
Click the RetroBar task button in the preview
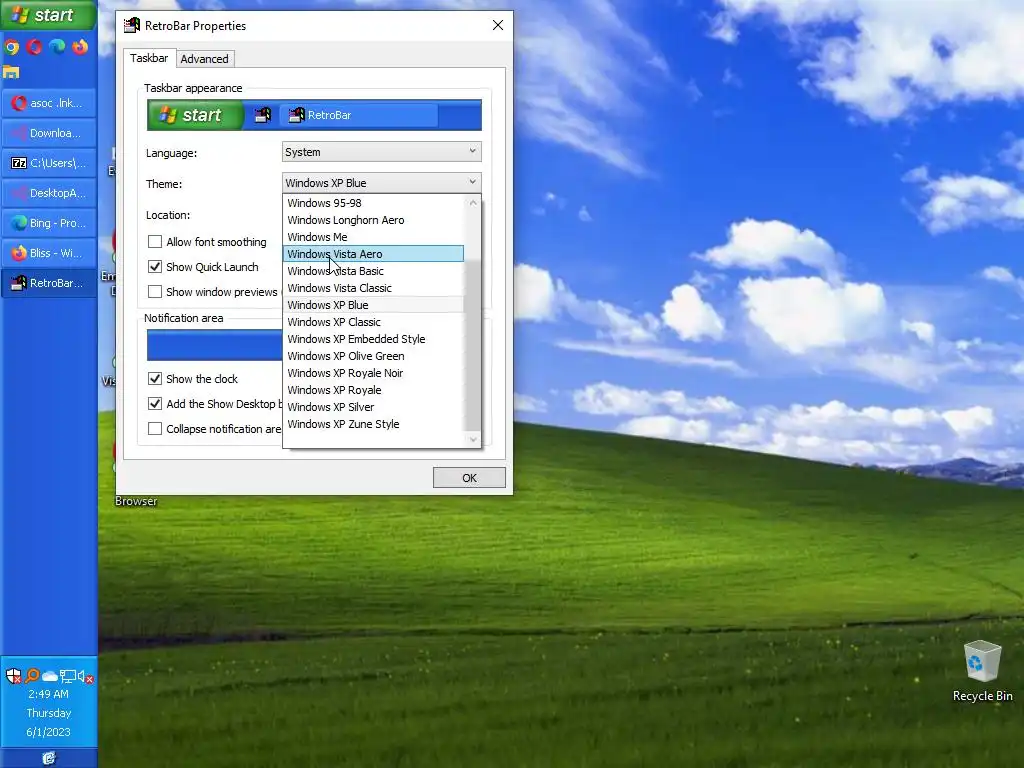pyautogui.click(x=359, y=116)
